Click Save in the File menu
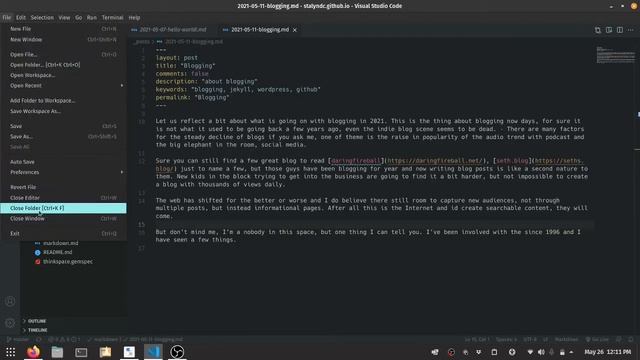 pyautogui.click(x=63, y=126)
